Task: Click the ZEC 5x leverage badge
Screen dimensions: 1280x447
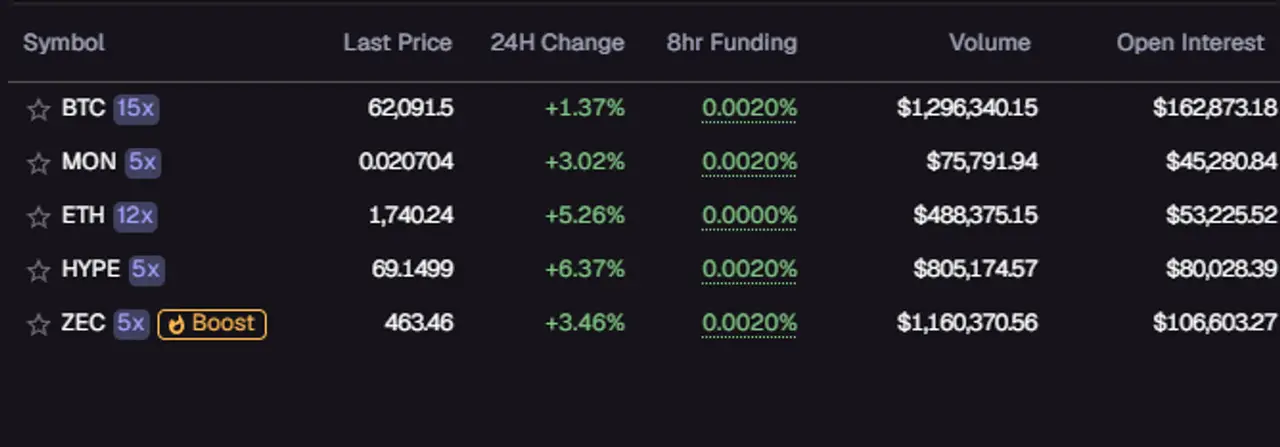Action: click(x=131, y=324)
